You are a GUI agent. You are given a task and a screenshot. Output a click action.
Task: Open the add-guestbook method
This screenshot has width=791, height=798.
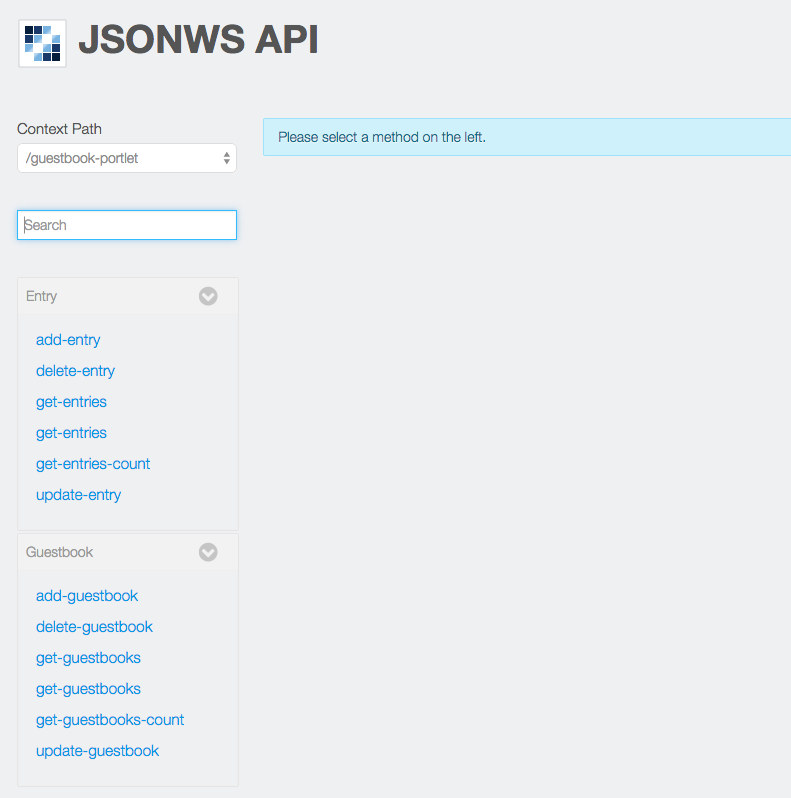point(87,596)
